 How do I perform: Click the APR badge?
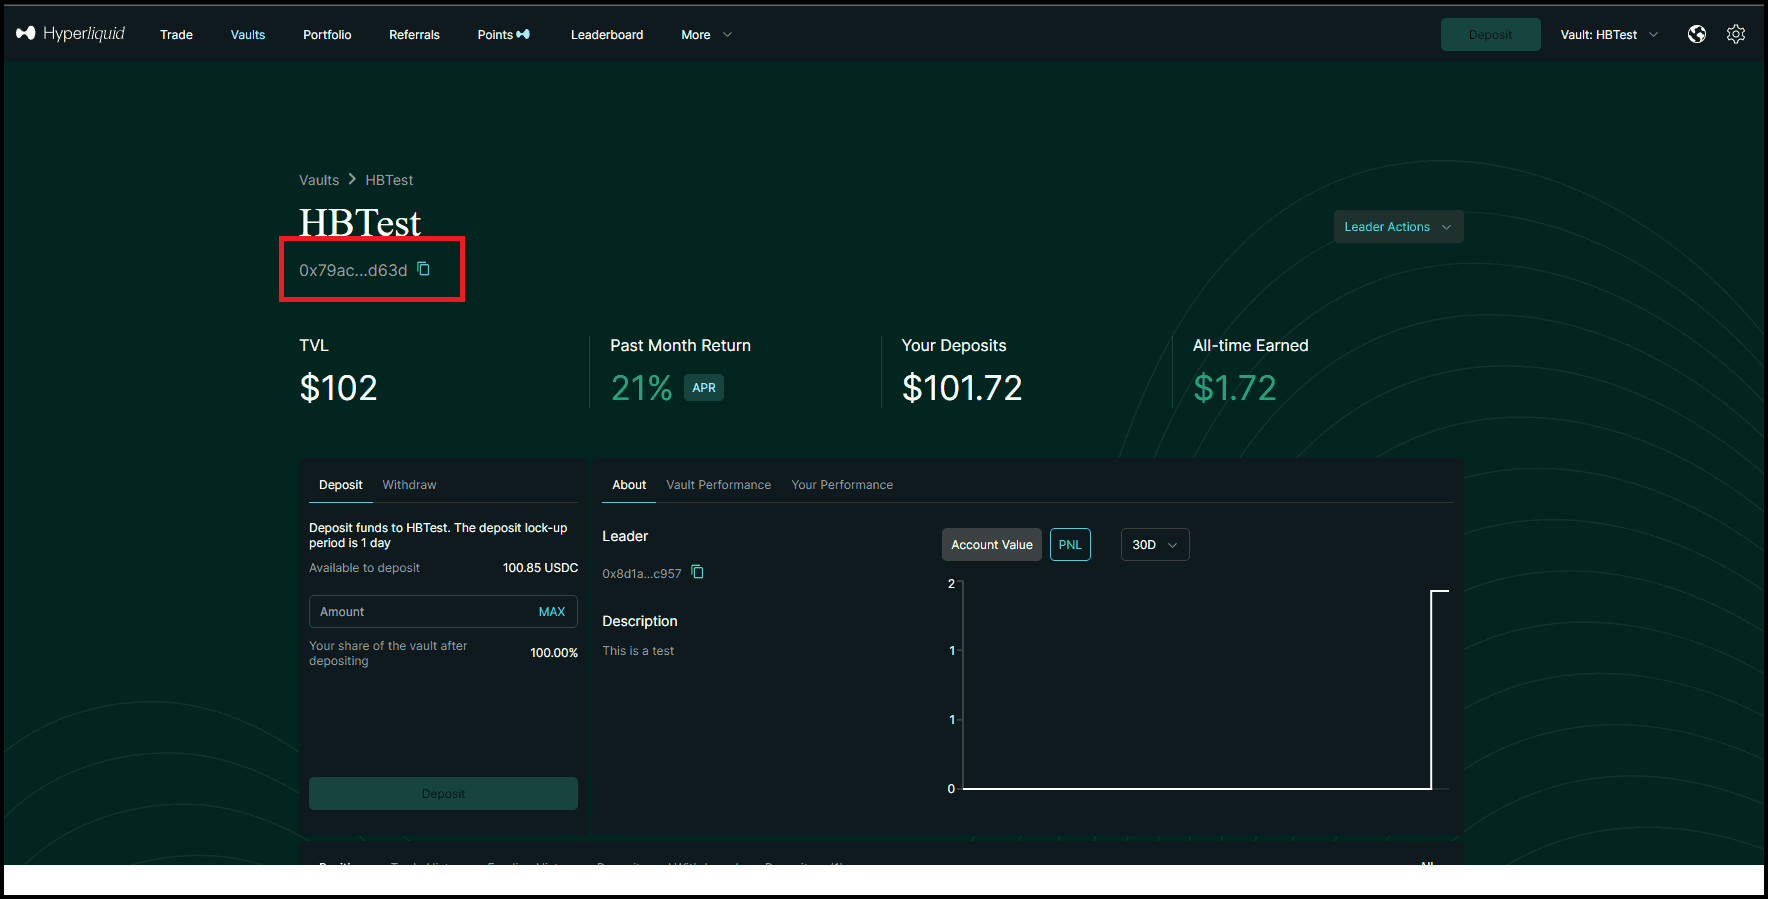click(x=704, y=388)
